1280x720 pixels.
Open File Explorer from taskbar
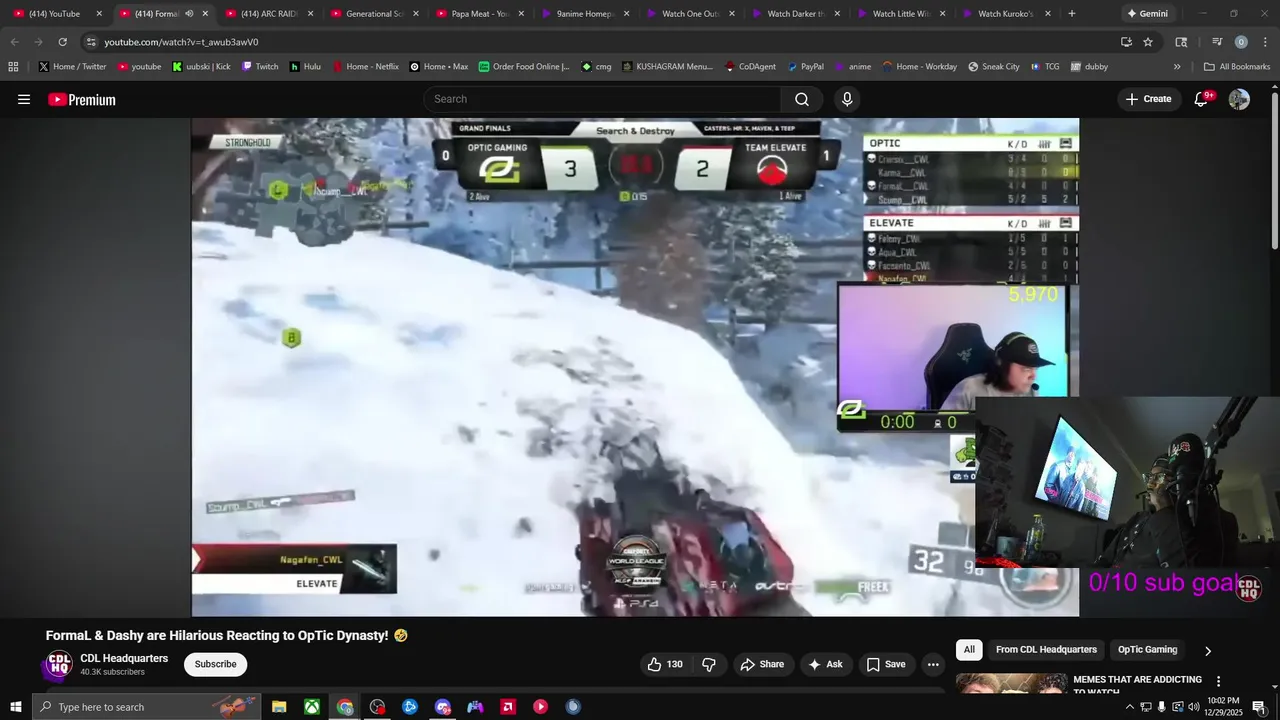pyautogui.click(x=279, y=707)
